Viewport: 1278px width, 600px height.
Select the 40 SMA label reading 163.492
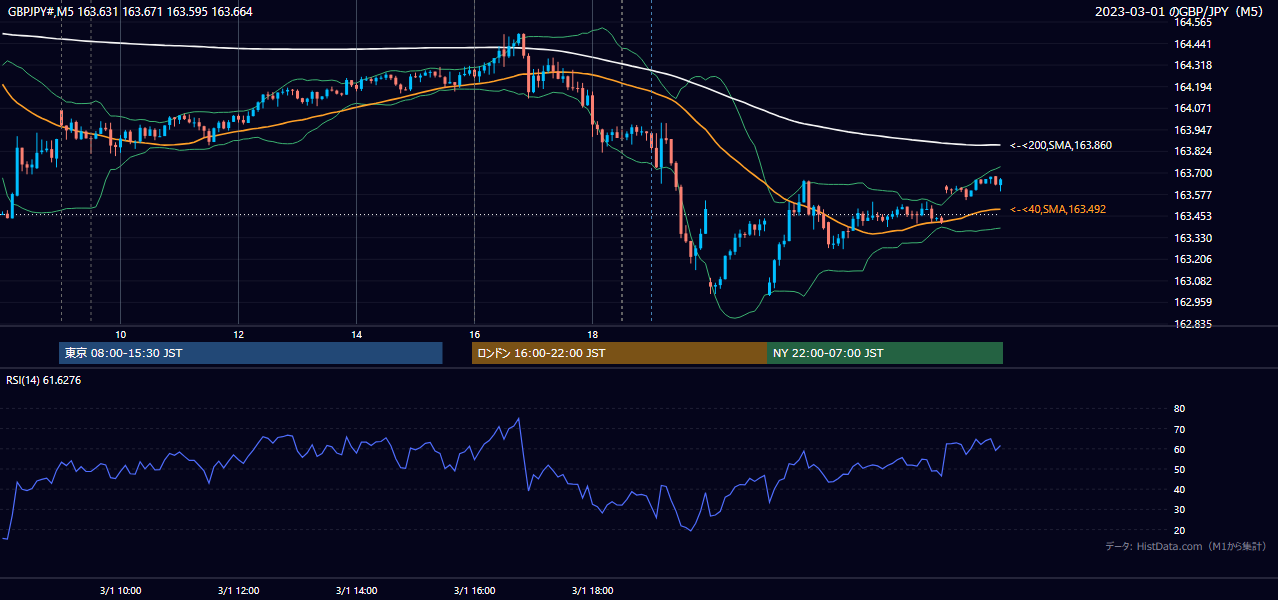1058,209
